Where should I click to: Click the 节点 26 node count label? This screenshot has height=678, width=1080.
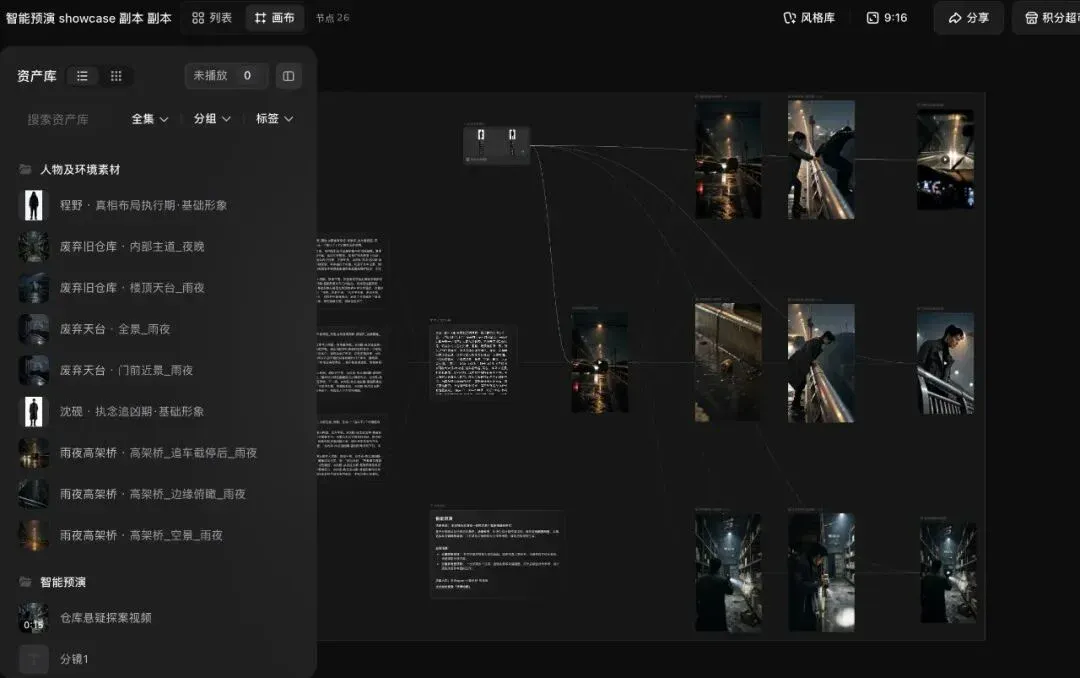333,18
